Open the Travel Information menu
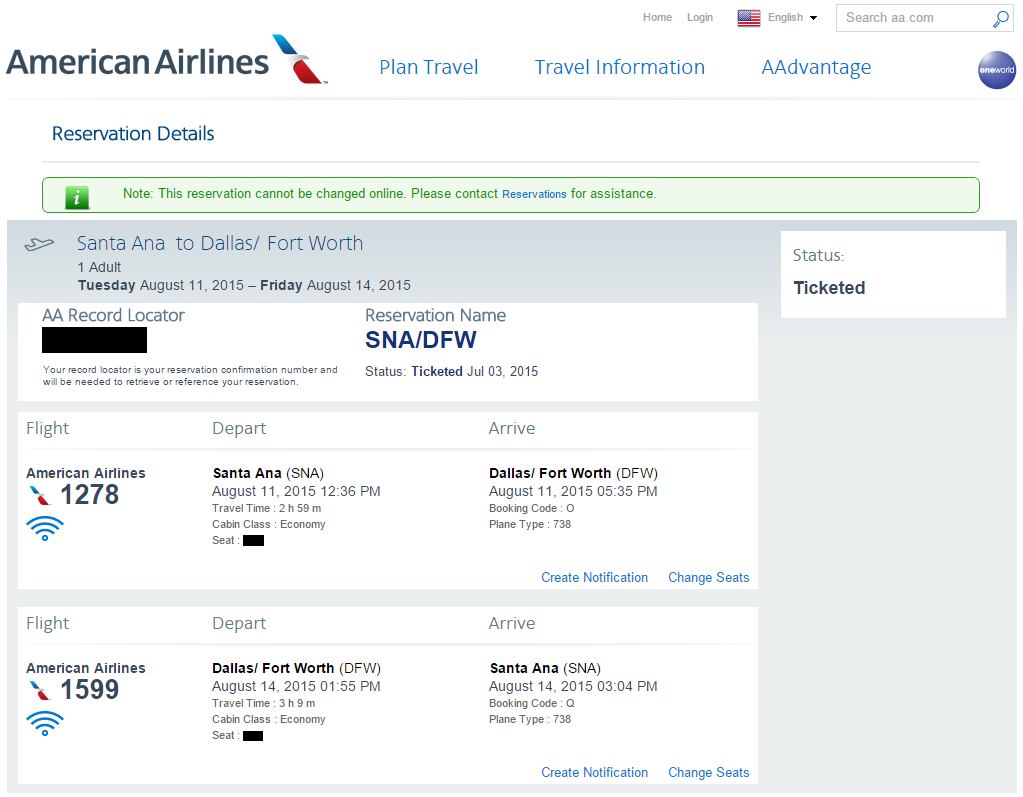Screen dimensions: 1023x797 coord(620,67)
